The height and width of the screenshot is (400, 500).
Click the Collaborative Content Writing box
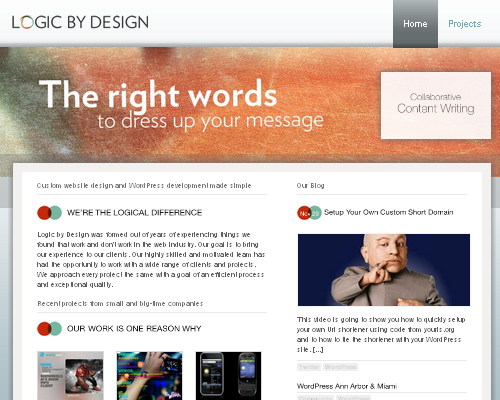(436, 105)
